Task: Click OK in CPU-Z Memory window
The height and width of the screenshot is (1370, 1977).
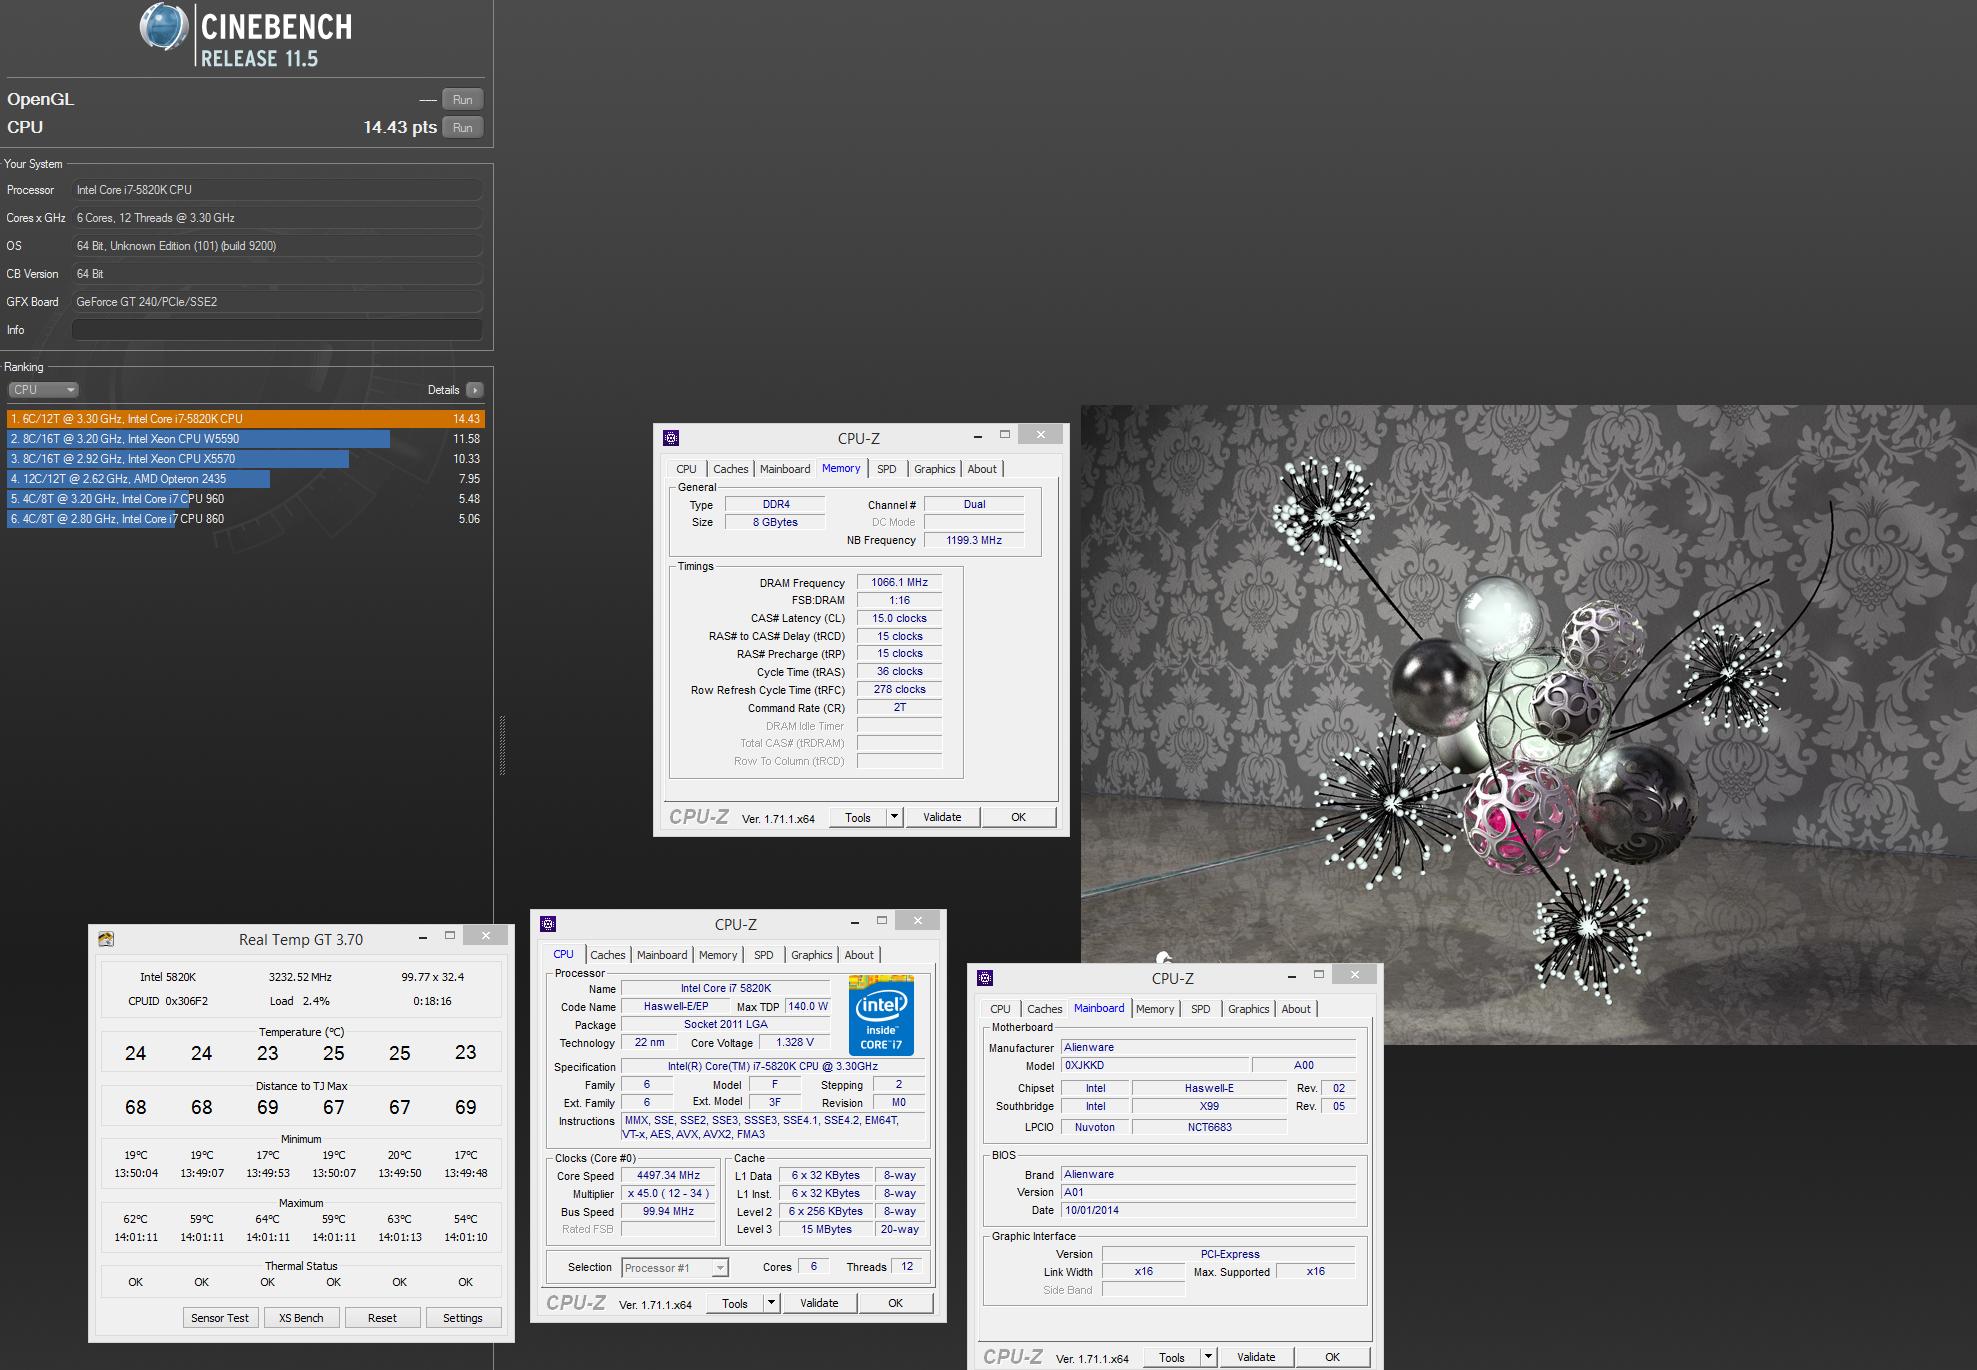Action: (1018, 817)
